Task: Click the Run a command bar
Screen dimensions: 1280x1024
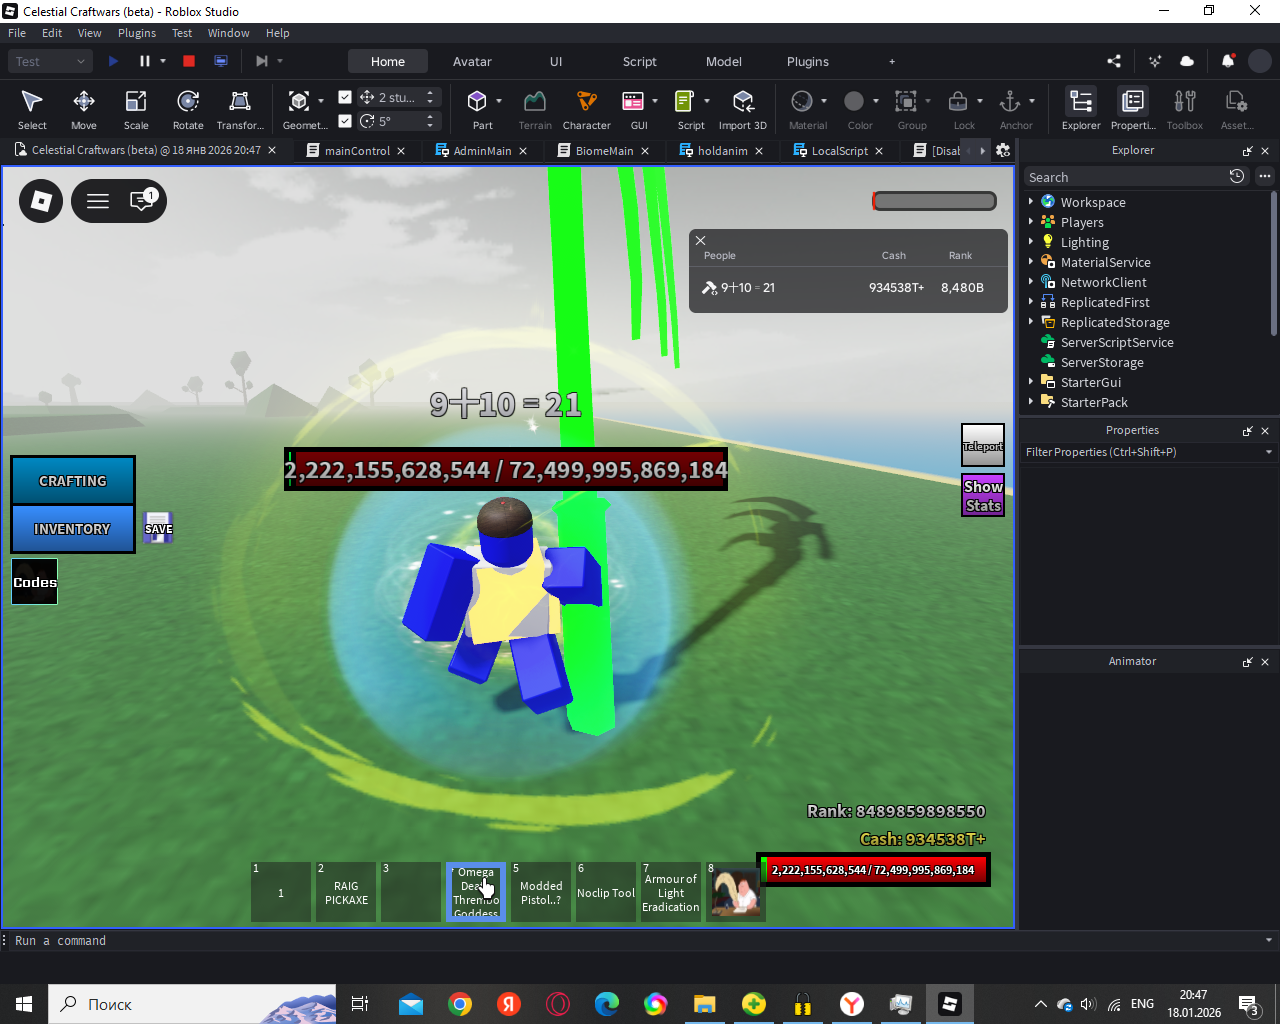Action: click(638, 941)
